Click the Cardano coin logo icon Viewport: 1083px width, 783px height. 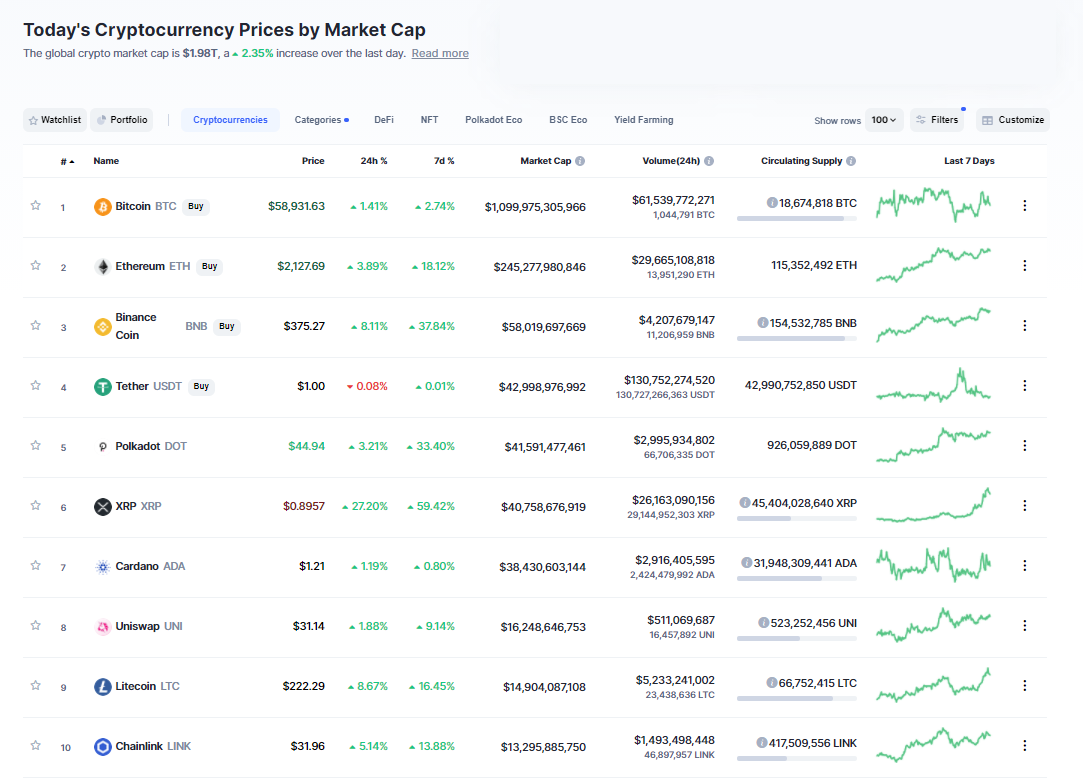[x=102, y=567]
